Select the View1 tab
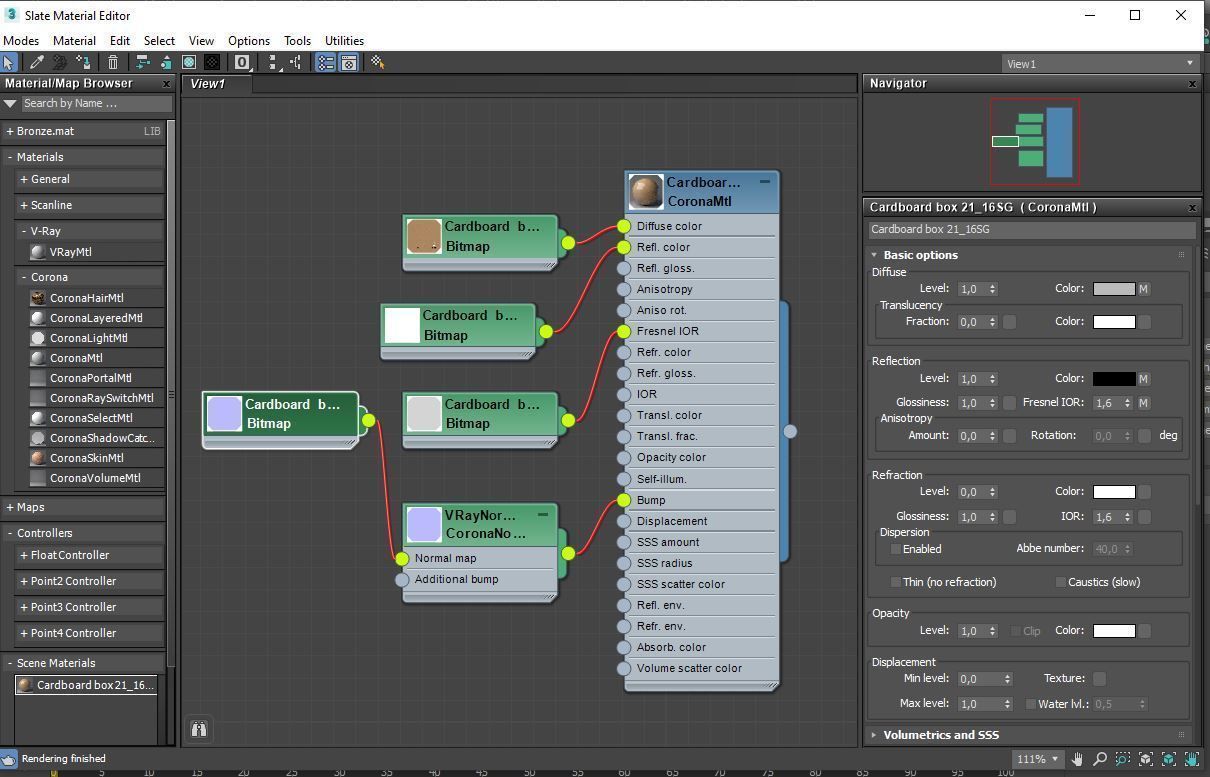1210x777 pixels. pyautogui.click(x=216, y=84)
